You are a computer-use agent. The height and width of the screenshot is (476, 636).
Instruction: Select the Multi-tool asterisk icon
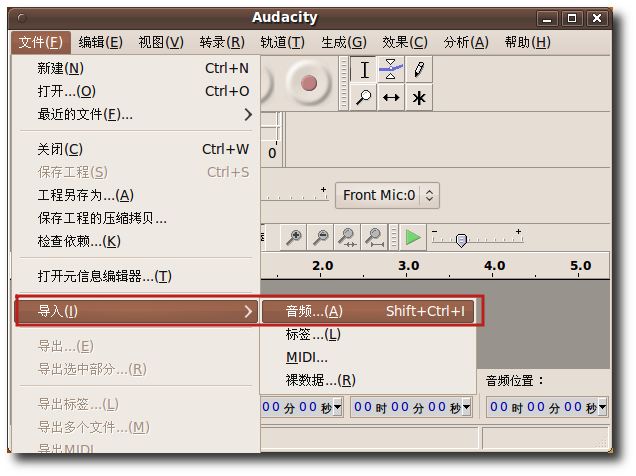pos(419,97)
